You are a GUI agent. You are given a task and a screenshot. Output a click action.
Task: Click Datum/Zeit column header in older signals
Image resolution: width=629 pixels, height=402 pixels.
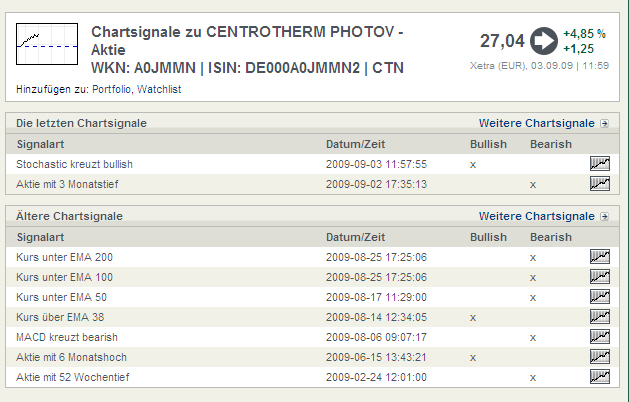(355, 237)
